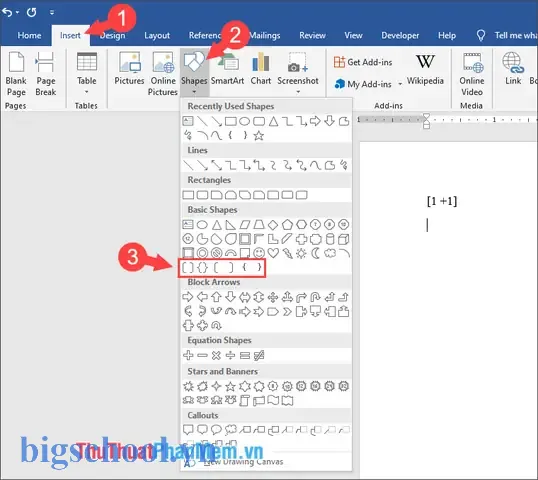Click the Tell me lightbulb search box

506,35
